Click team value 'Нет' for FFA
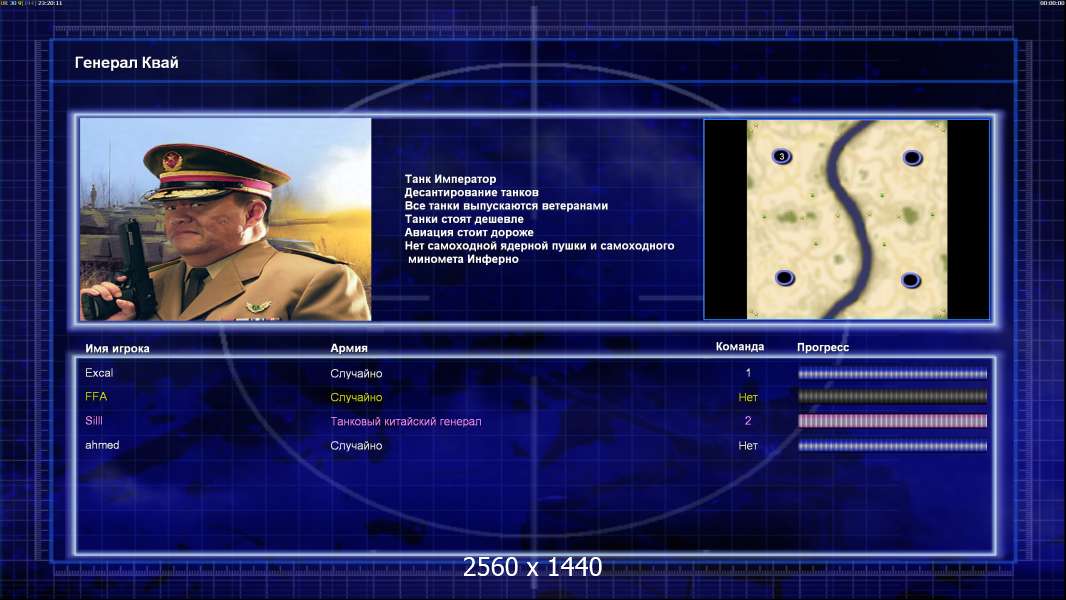The height and width of the screenshot is (600, 1066). point(748,398)
